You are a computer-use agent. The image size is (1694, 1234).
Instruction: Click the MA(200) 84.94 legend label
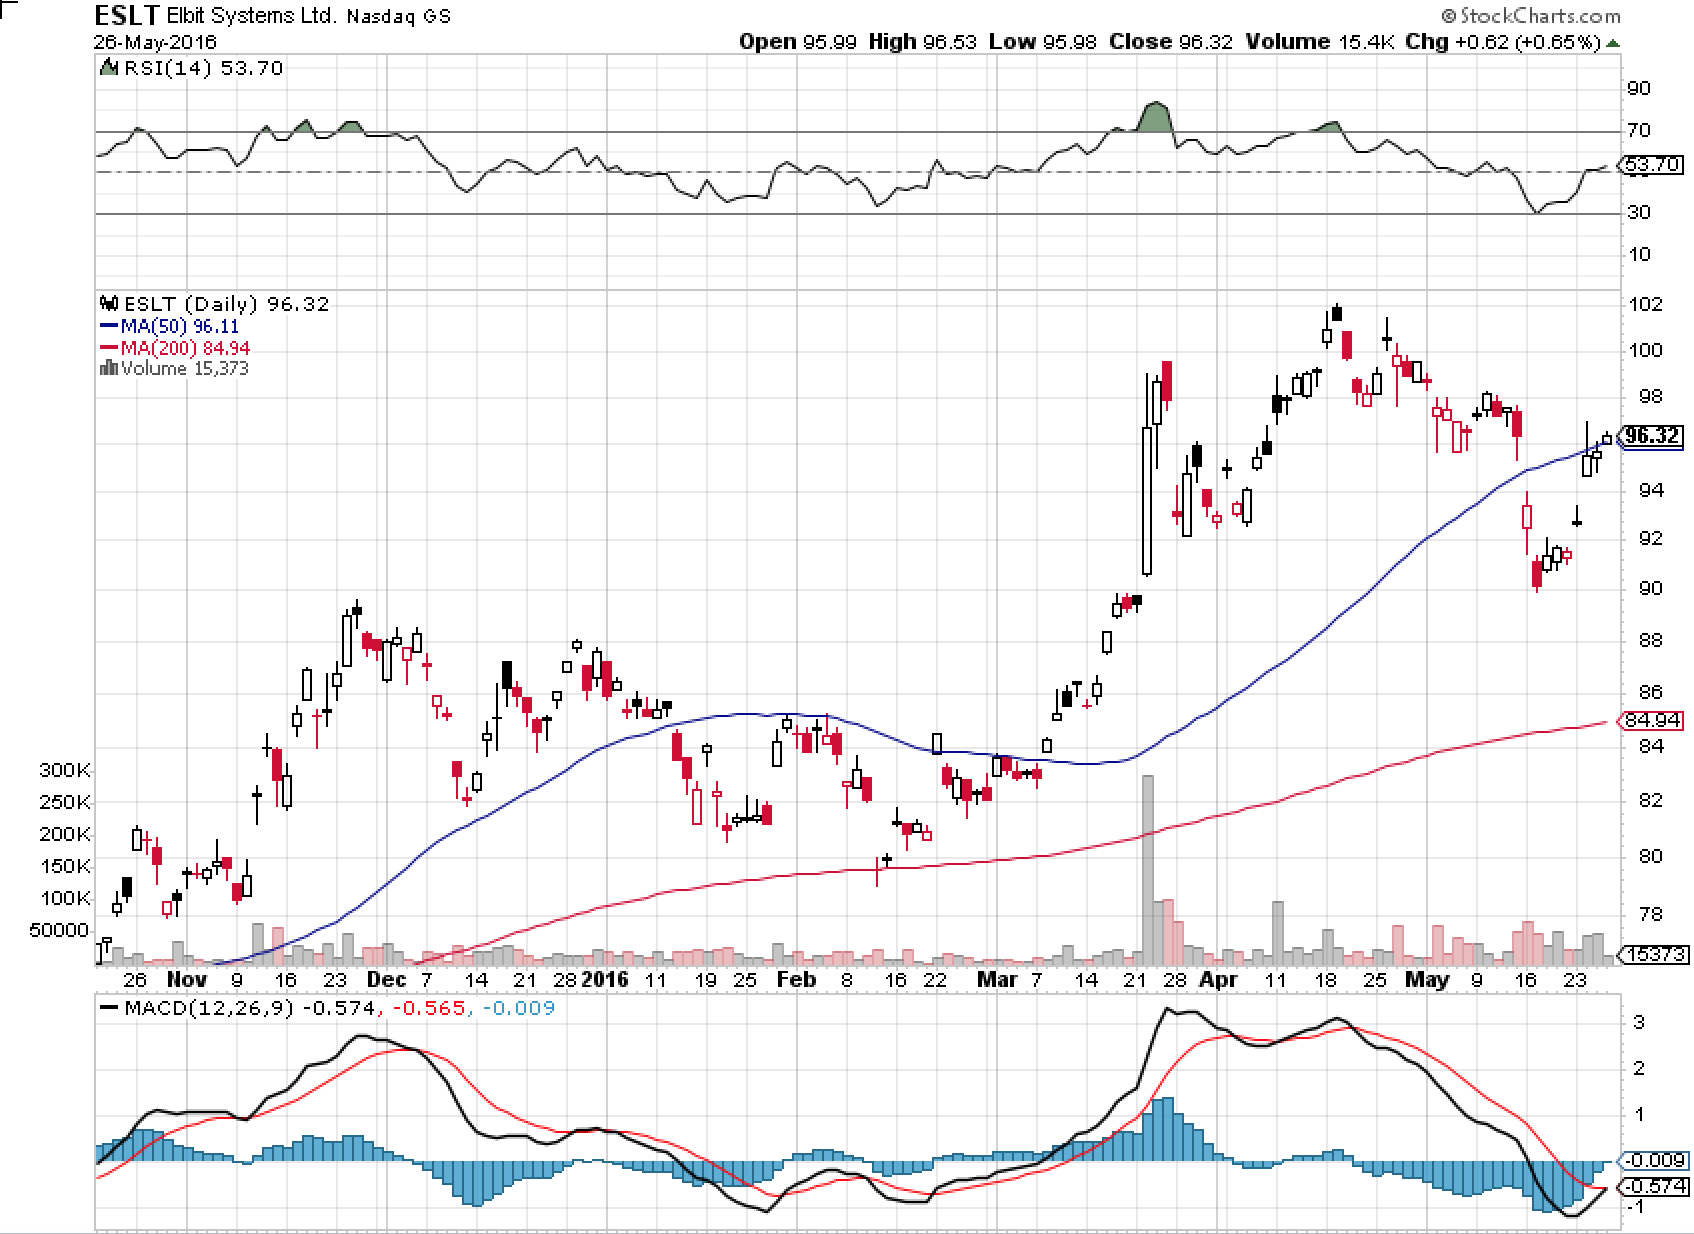(185, 348)
